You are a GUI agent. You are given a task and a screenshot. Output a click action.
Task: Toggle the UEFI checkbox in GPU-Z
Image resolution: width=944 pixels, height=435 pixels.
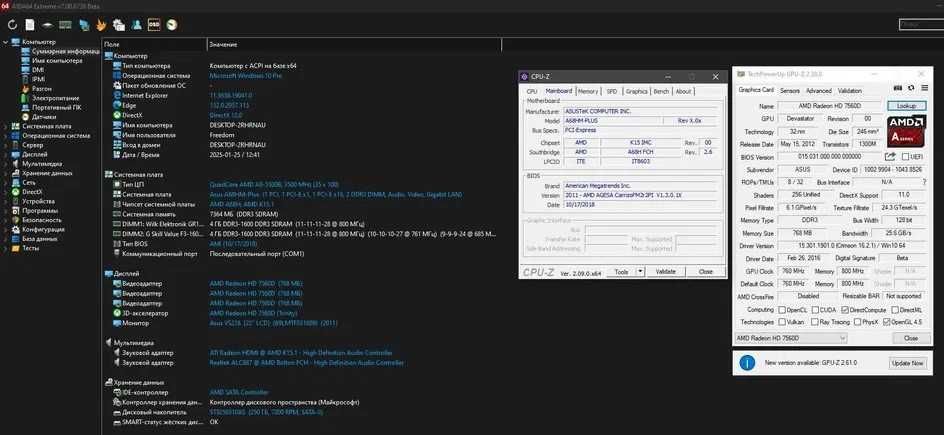[x=905, y=157]
